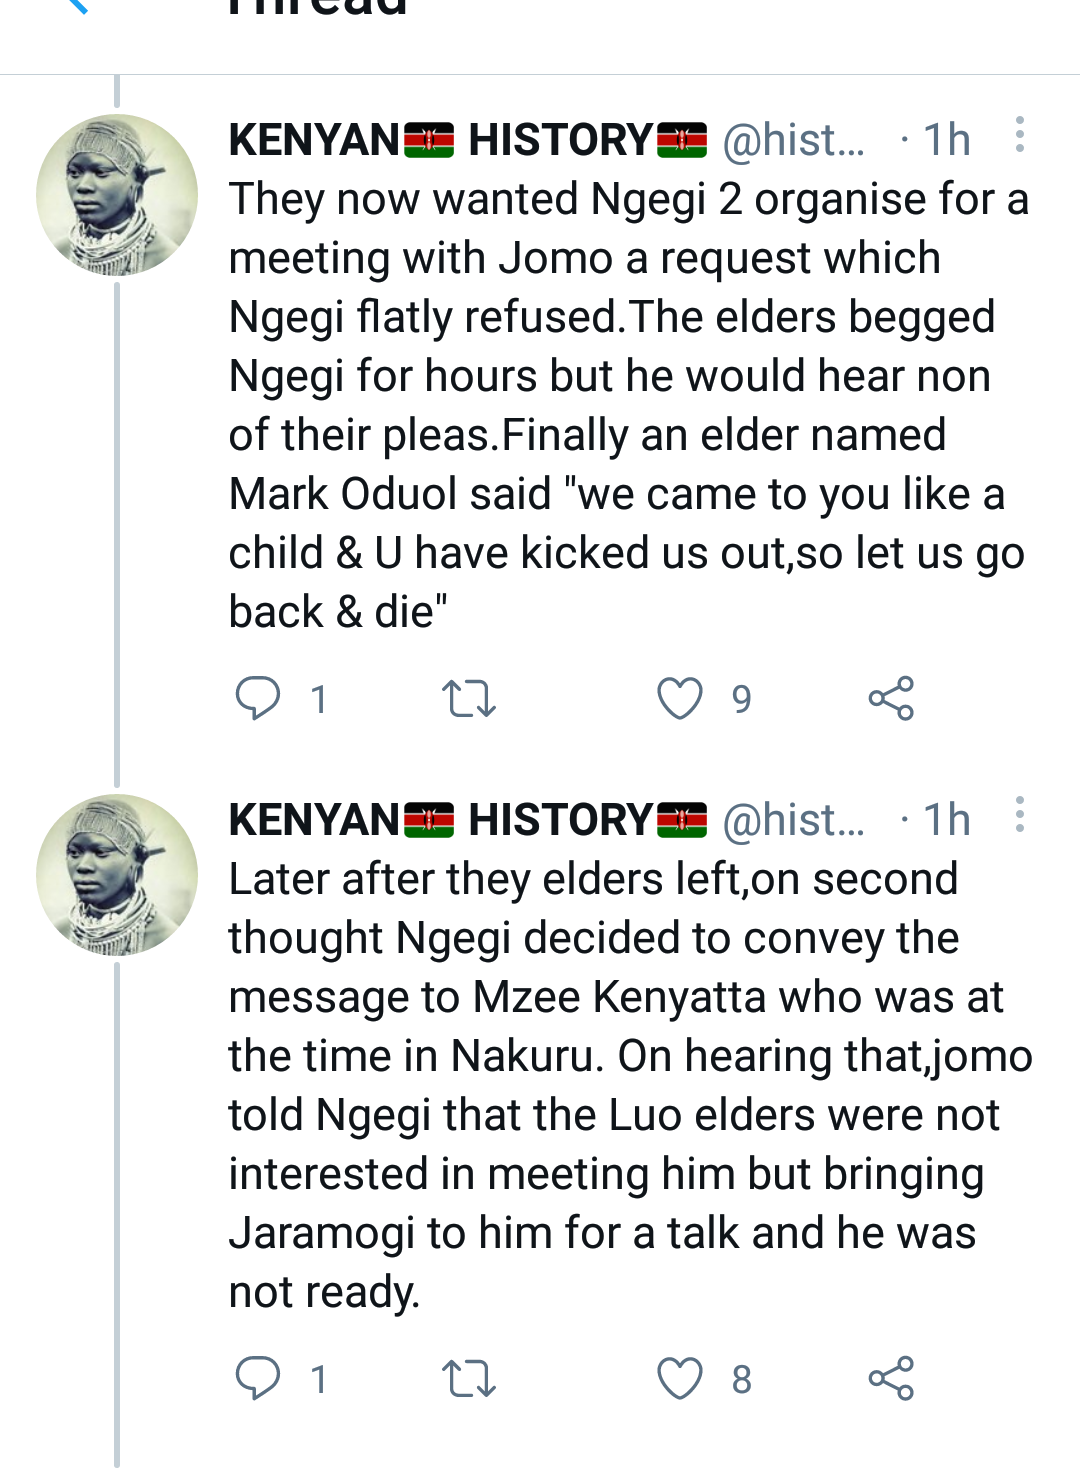The height and width of the screenshot is (1471, 1080).
Task: Open the second tweet's 1h timestamp
Action: [x=945, y=820]
